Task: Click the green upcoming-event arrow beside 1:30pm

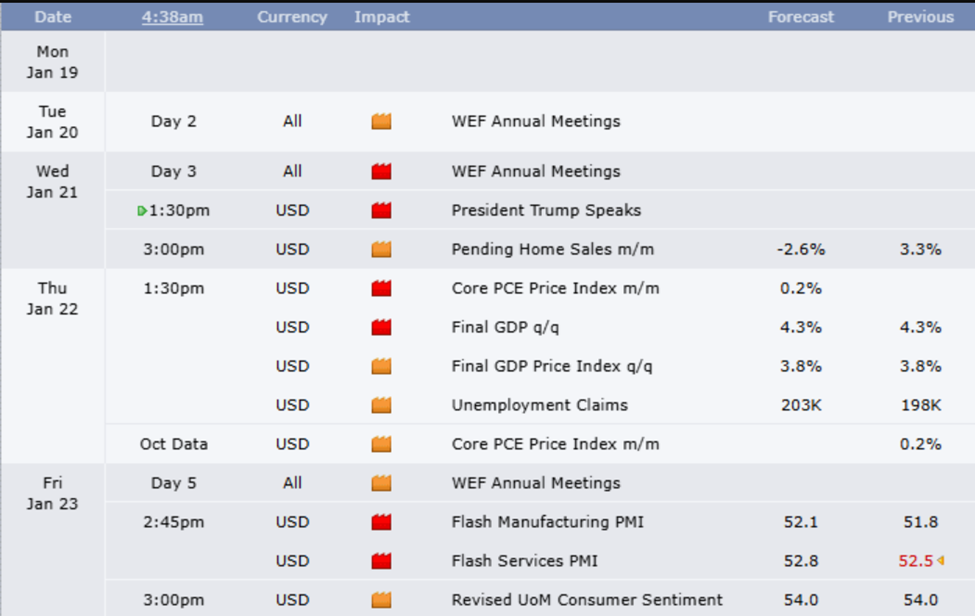Action: point(142,211)
